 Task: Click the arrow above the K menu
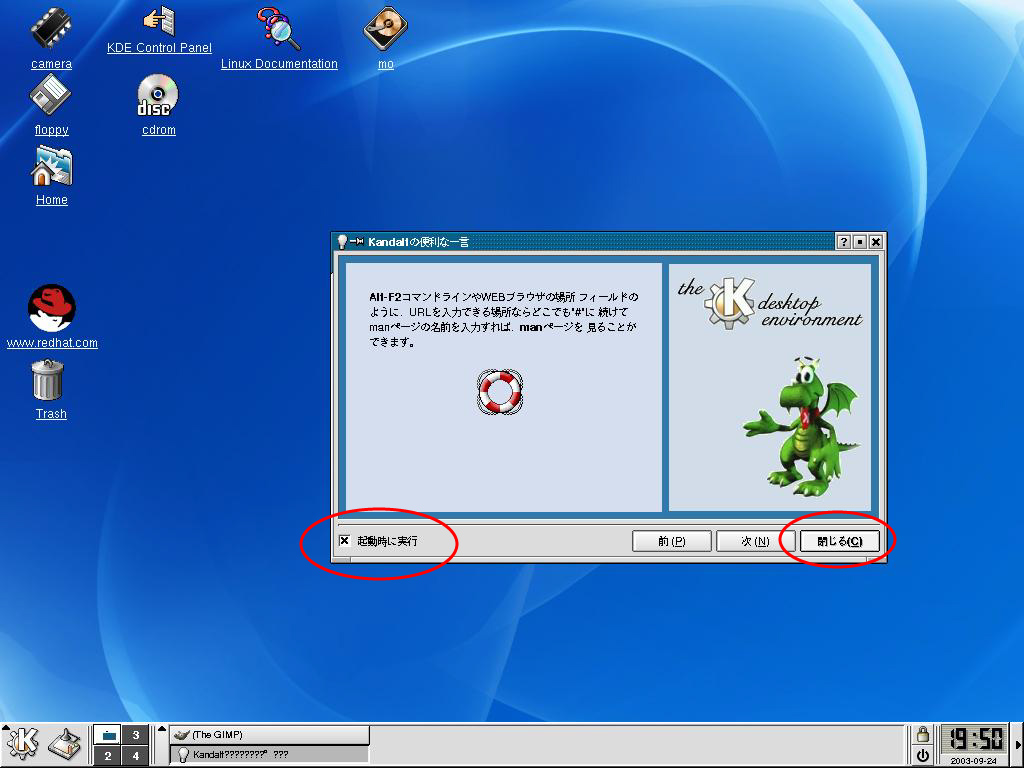[6, 726]
